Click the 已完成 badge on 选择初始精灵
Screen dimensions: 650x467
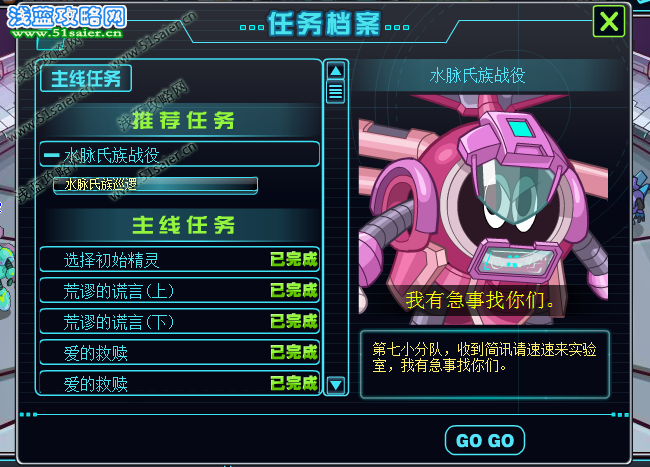294,260
